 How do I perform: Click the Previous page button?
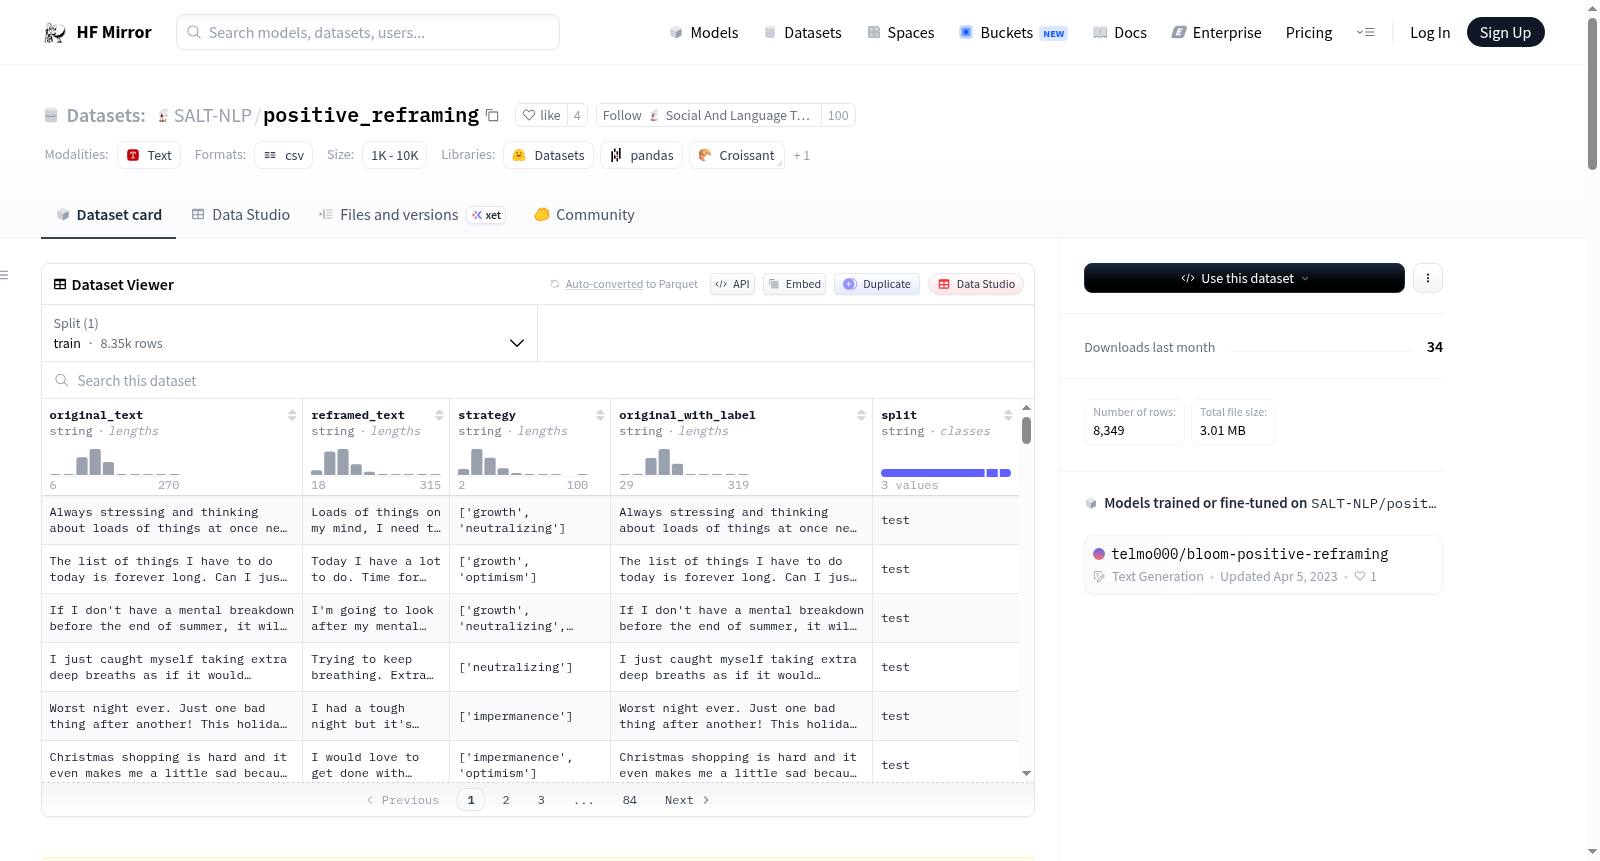pos(403,800)
